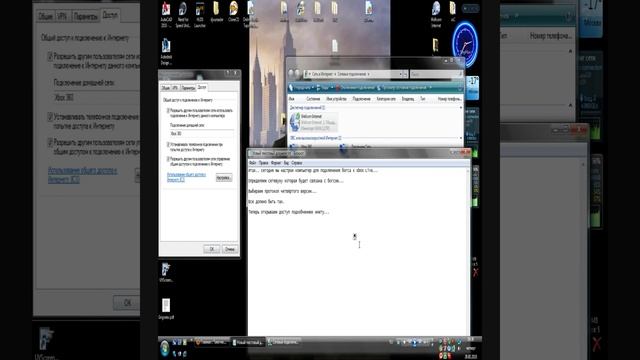The height and width of the screenshot is (360, 640).
Task: Click the red-icon command in Network Connections toolbar
Action: click(355, 88)
